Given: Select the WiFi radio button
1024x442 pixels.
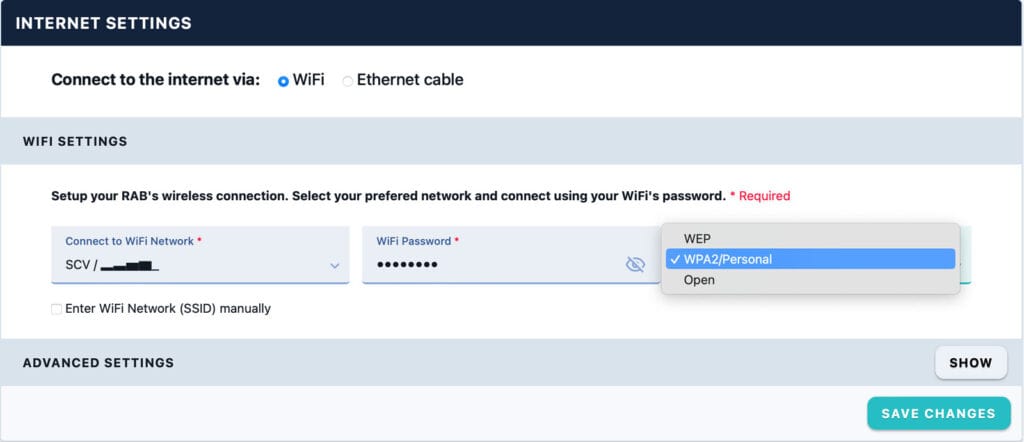Looking at the screenshot, I should (x=283, y=80).
